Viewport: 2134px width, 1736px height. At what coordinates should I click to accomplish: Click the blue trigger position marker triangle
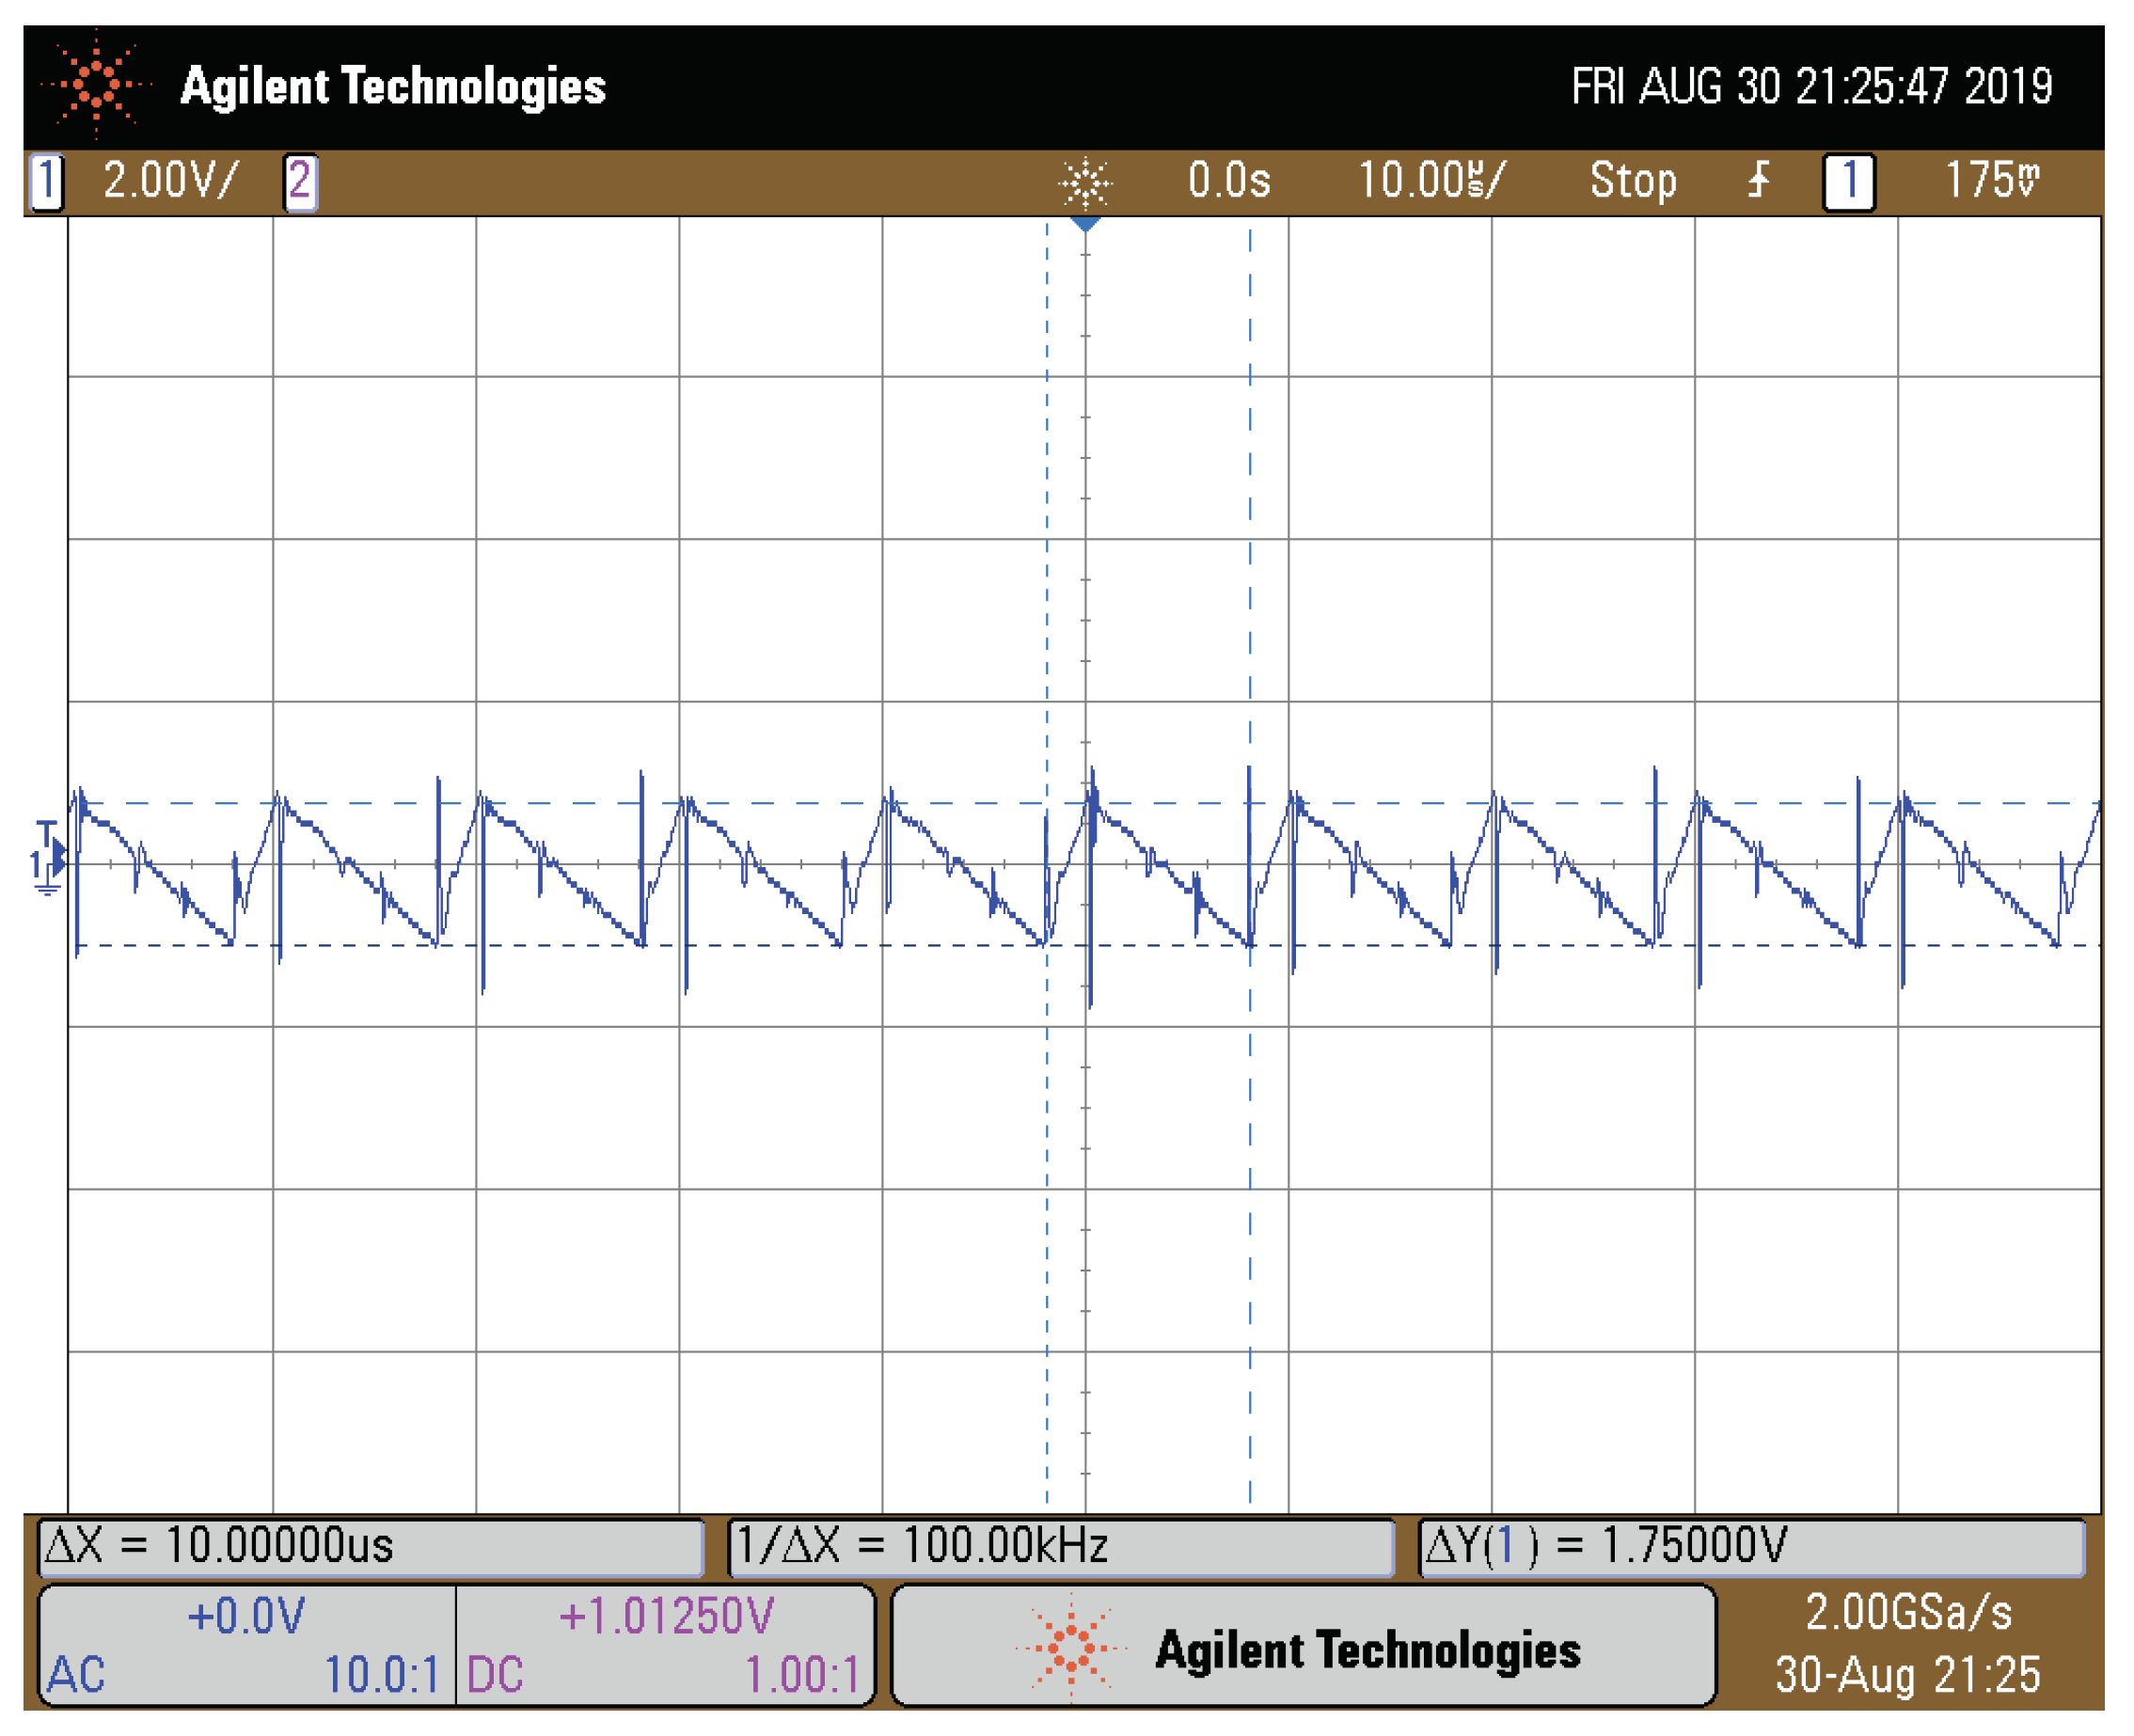pos(1085,224)
